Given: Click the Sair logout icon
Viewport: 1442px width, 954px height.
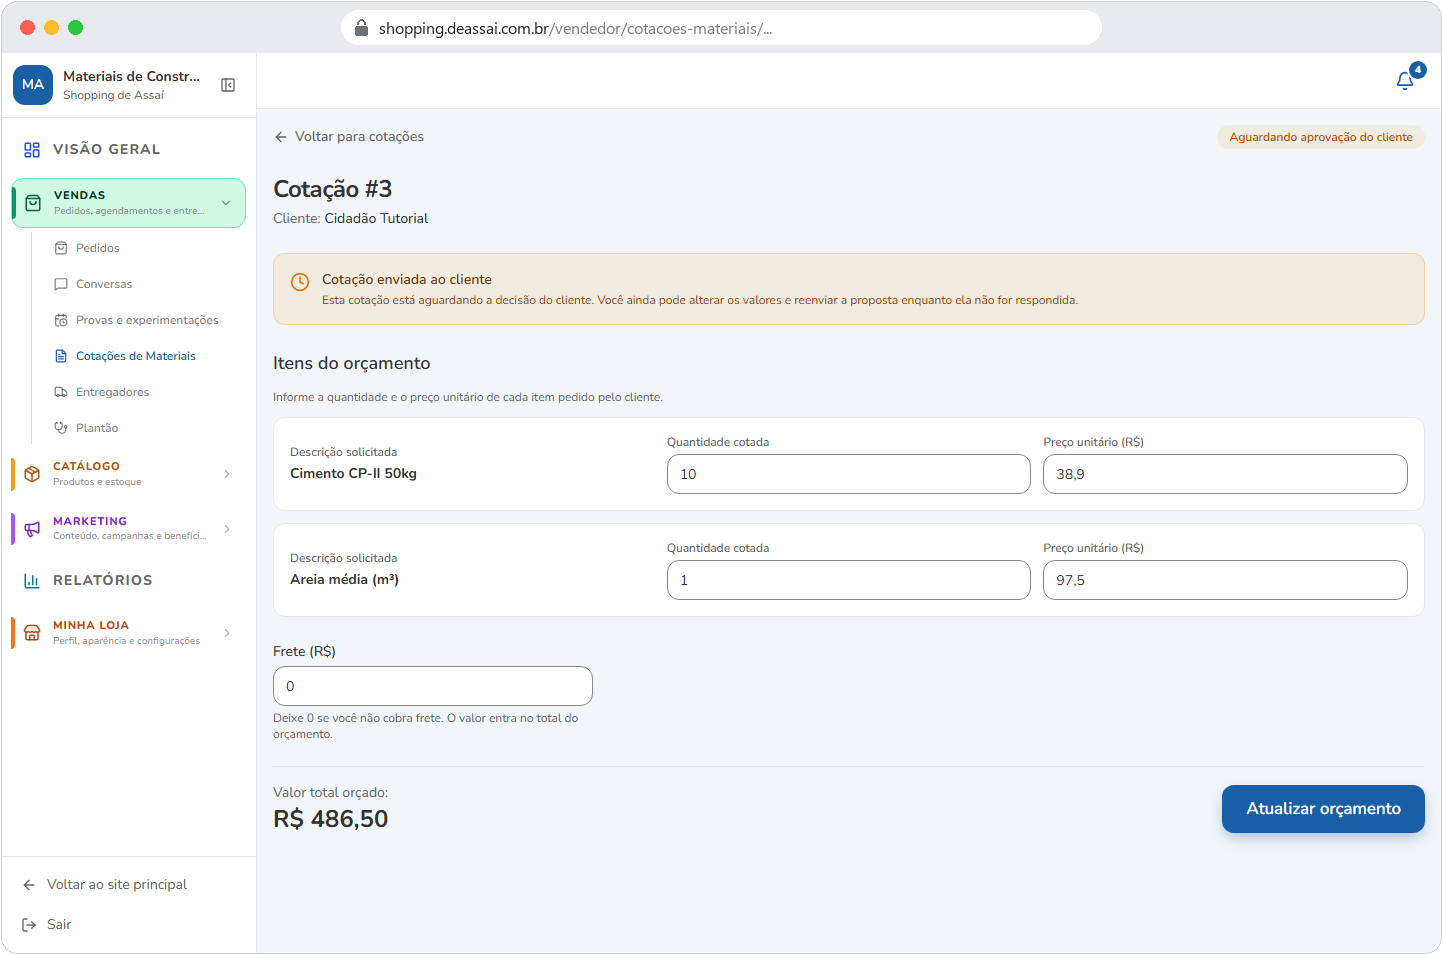Looking at the screenshot, I should click(x=29, y=925).
